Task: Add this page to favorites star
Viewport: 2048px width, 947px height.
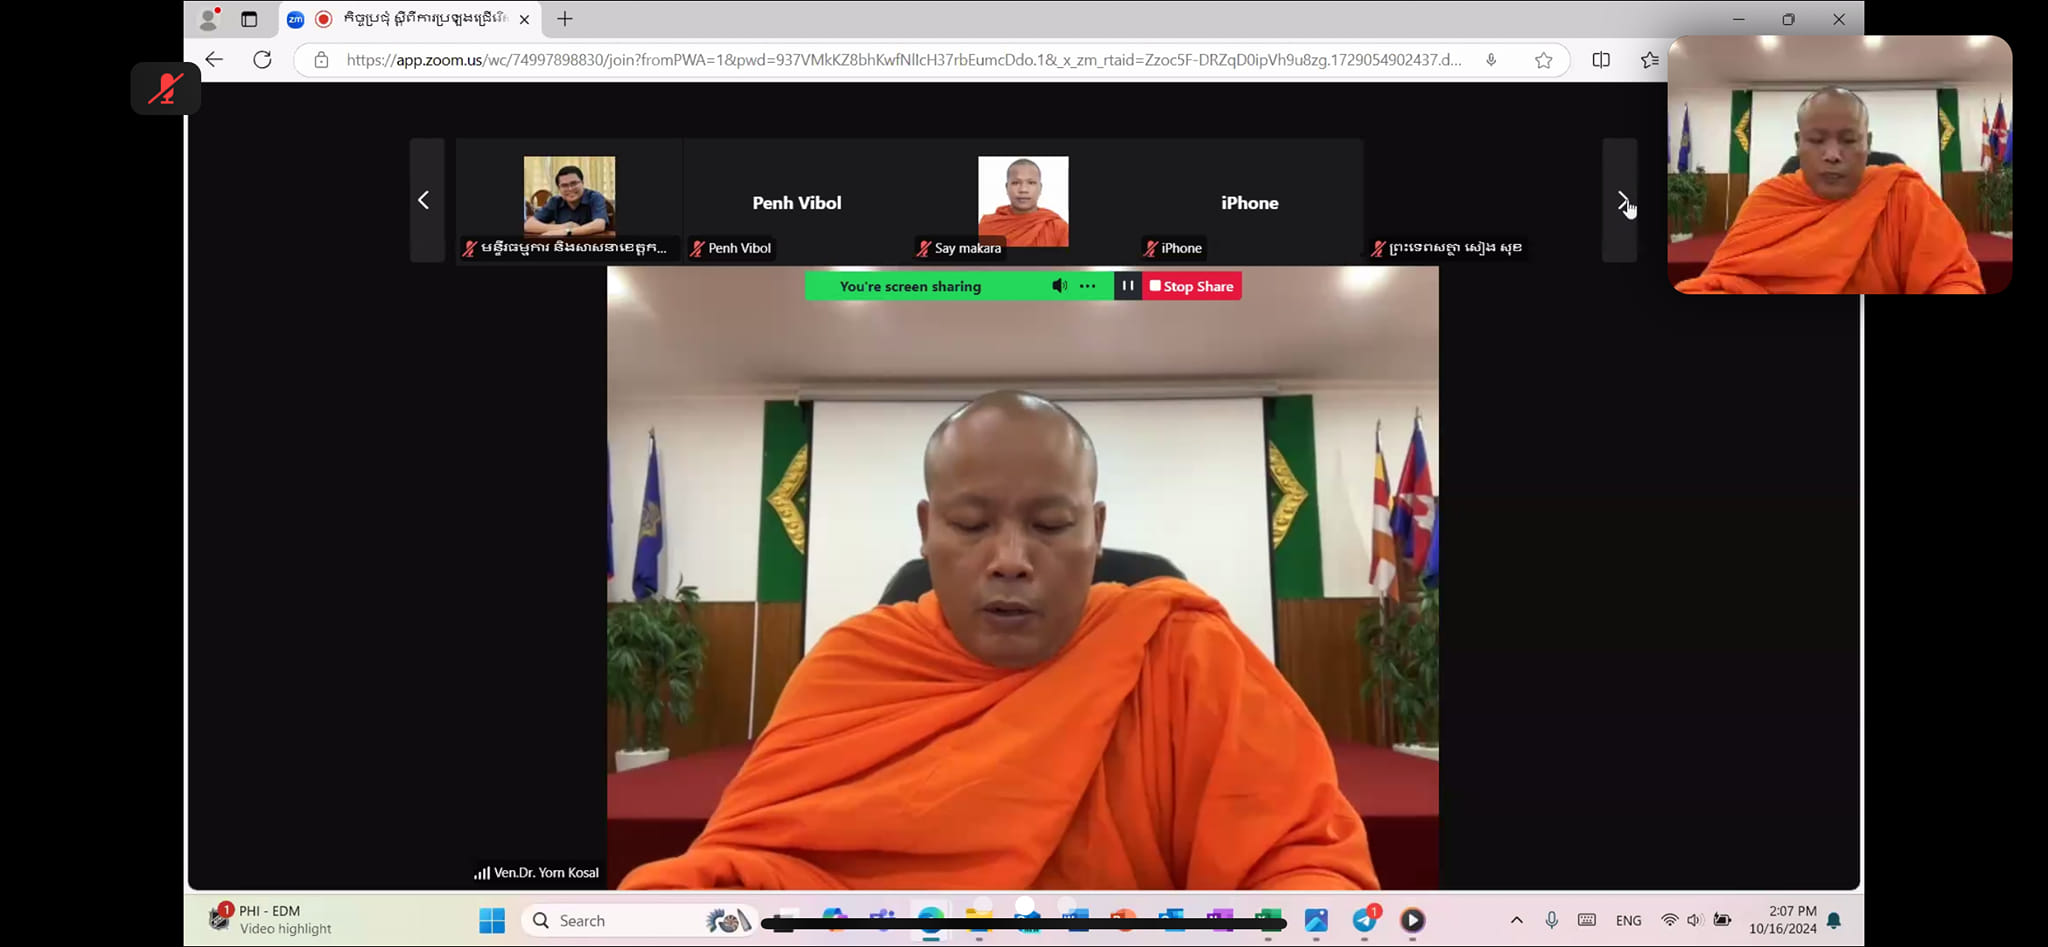Action: point(1544,60)
